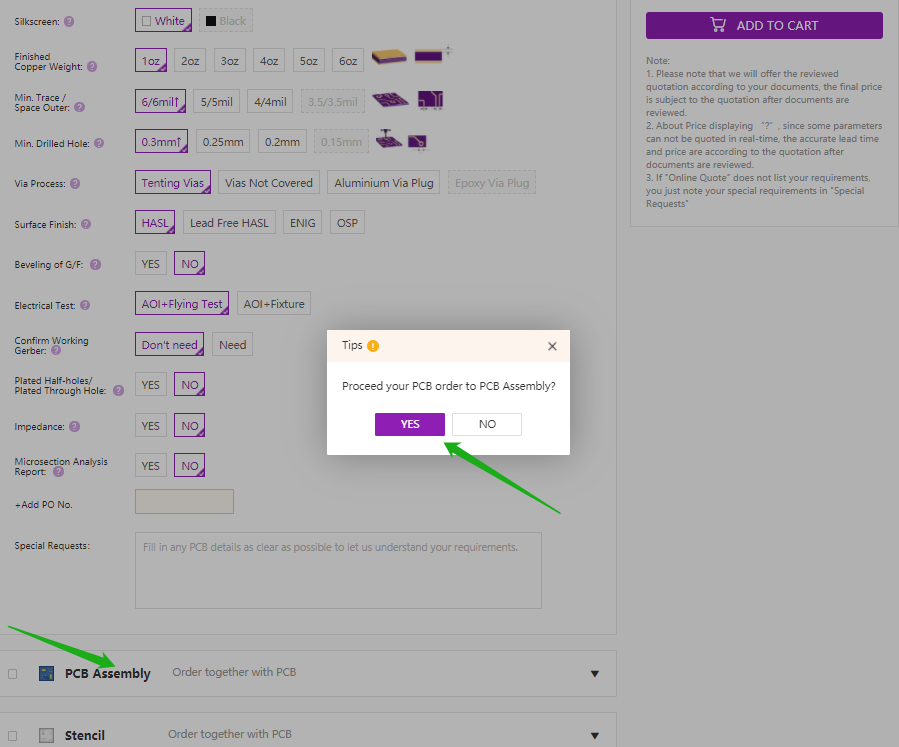Confirm with the purple YES button
Viewport: 899px width, 747px height.
tap(410, 424)
